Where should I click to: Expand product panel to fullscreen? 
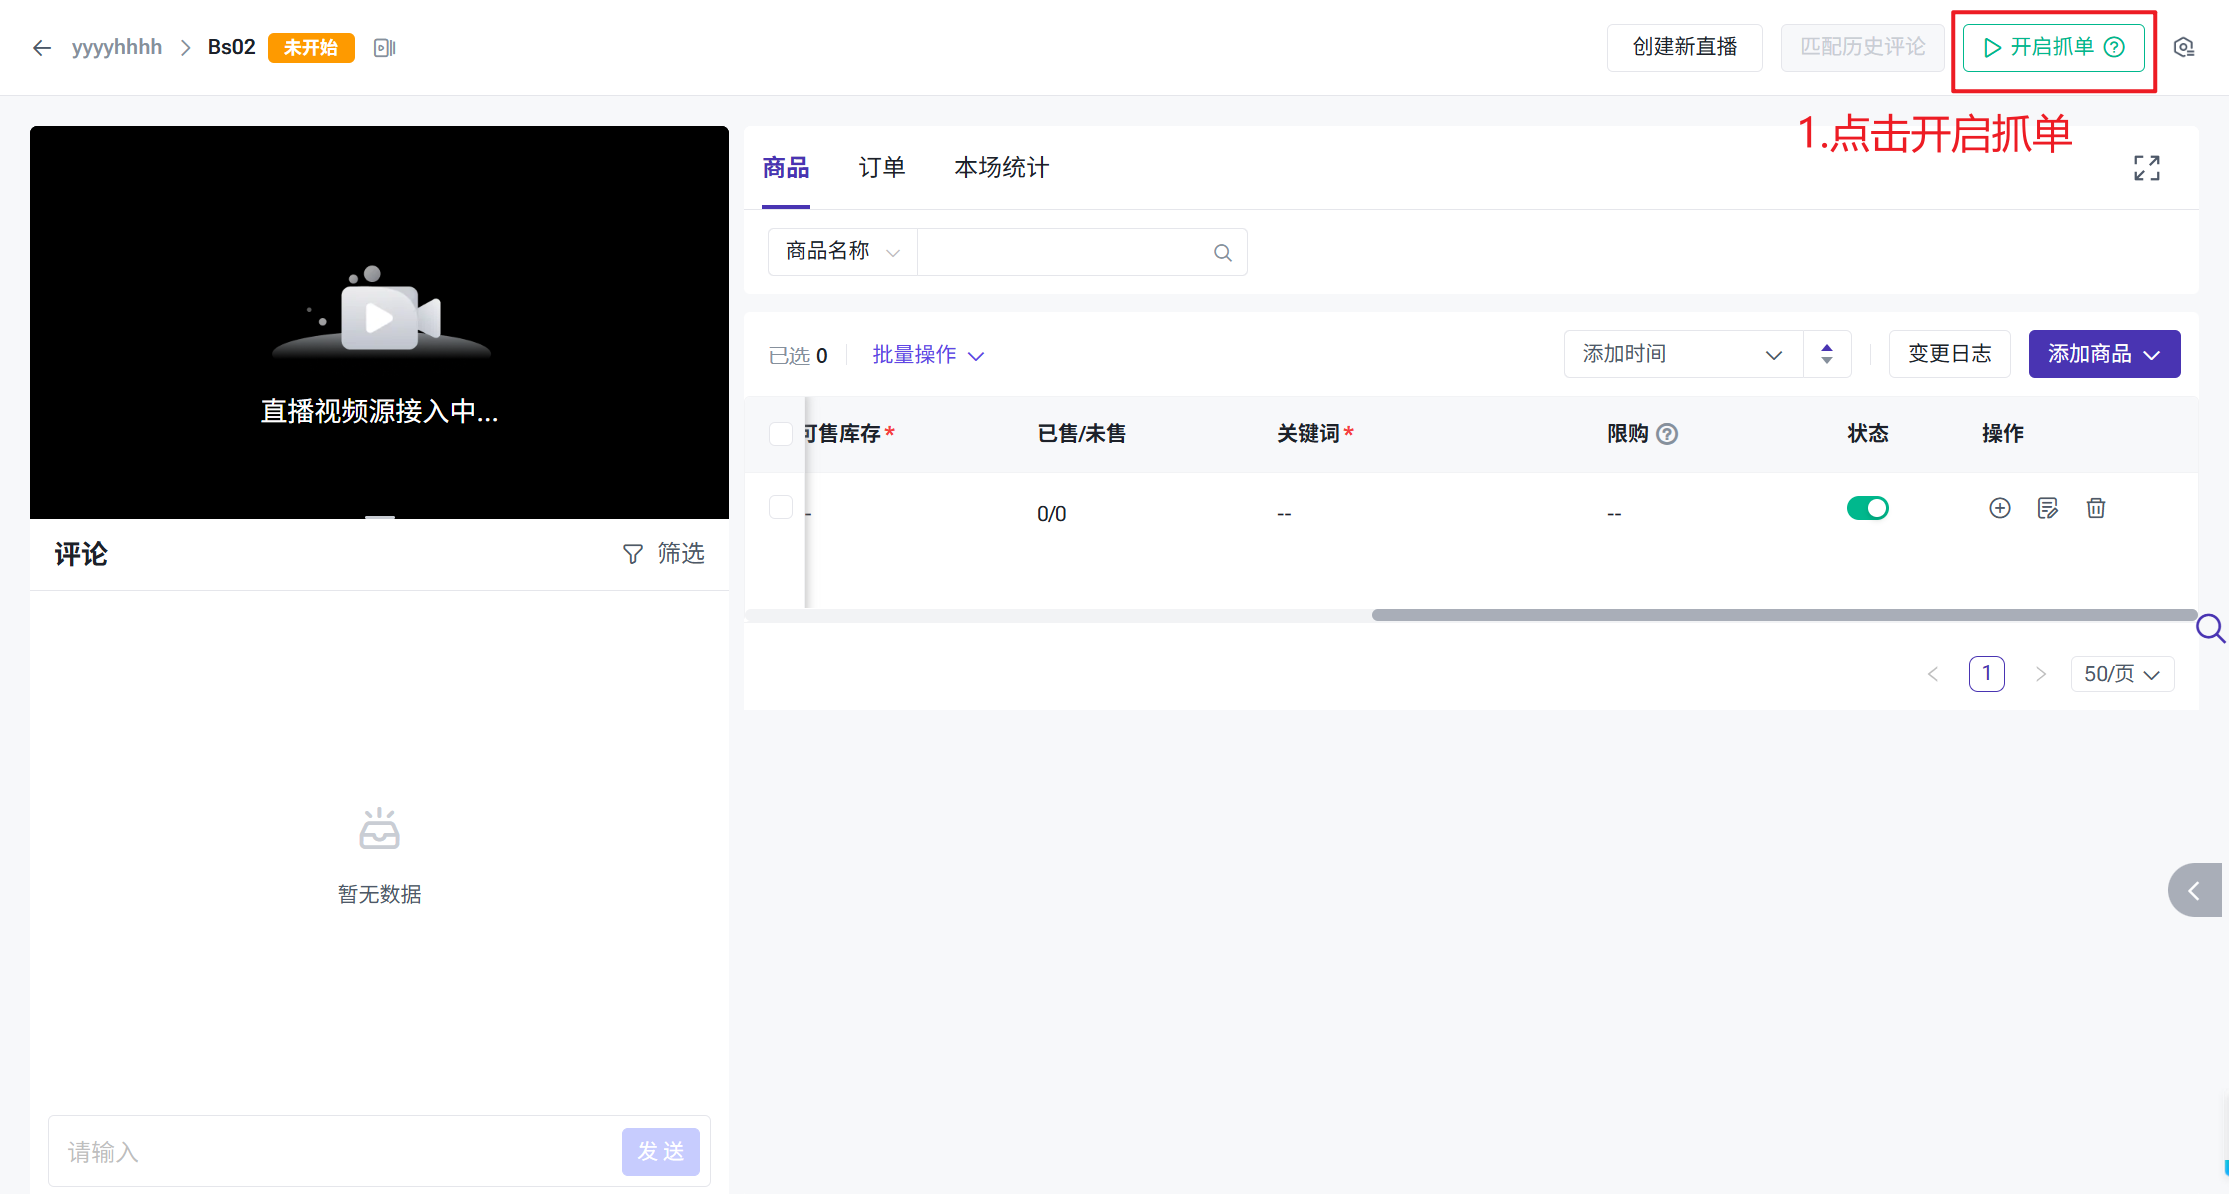pyautogui.click(x=2147, y=168)
